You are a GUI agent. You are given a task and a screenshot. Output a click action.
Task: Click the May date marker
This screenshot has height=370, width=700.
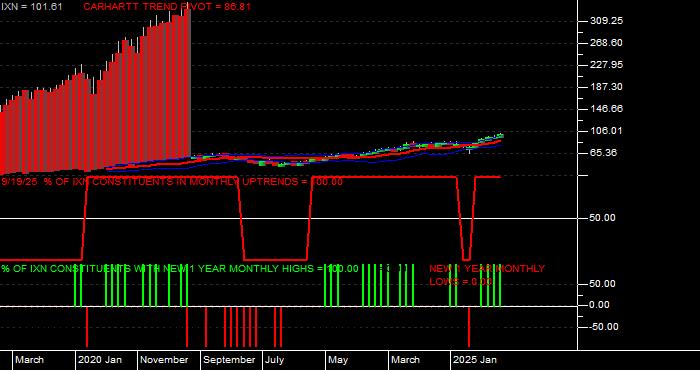coord(338,360)
